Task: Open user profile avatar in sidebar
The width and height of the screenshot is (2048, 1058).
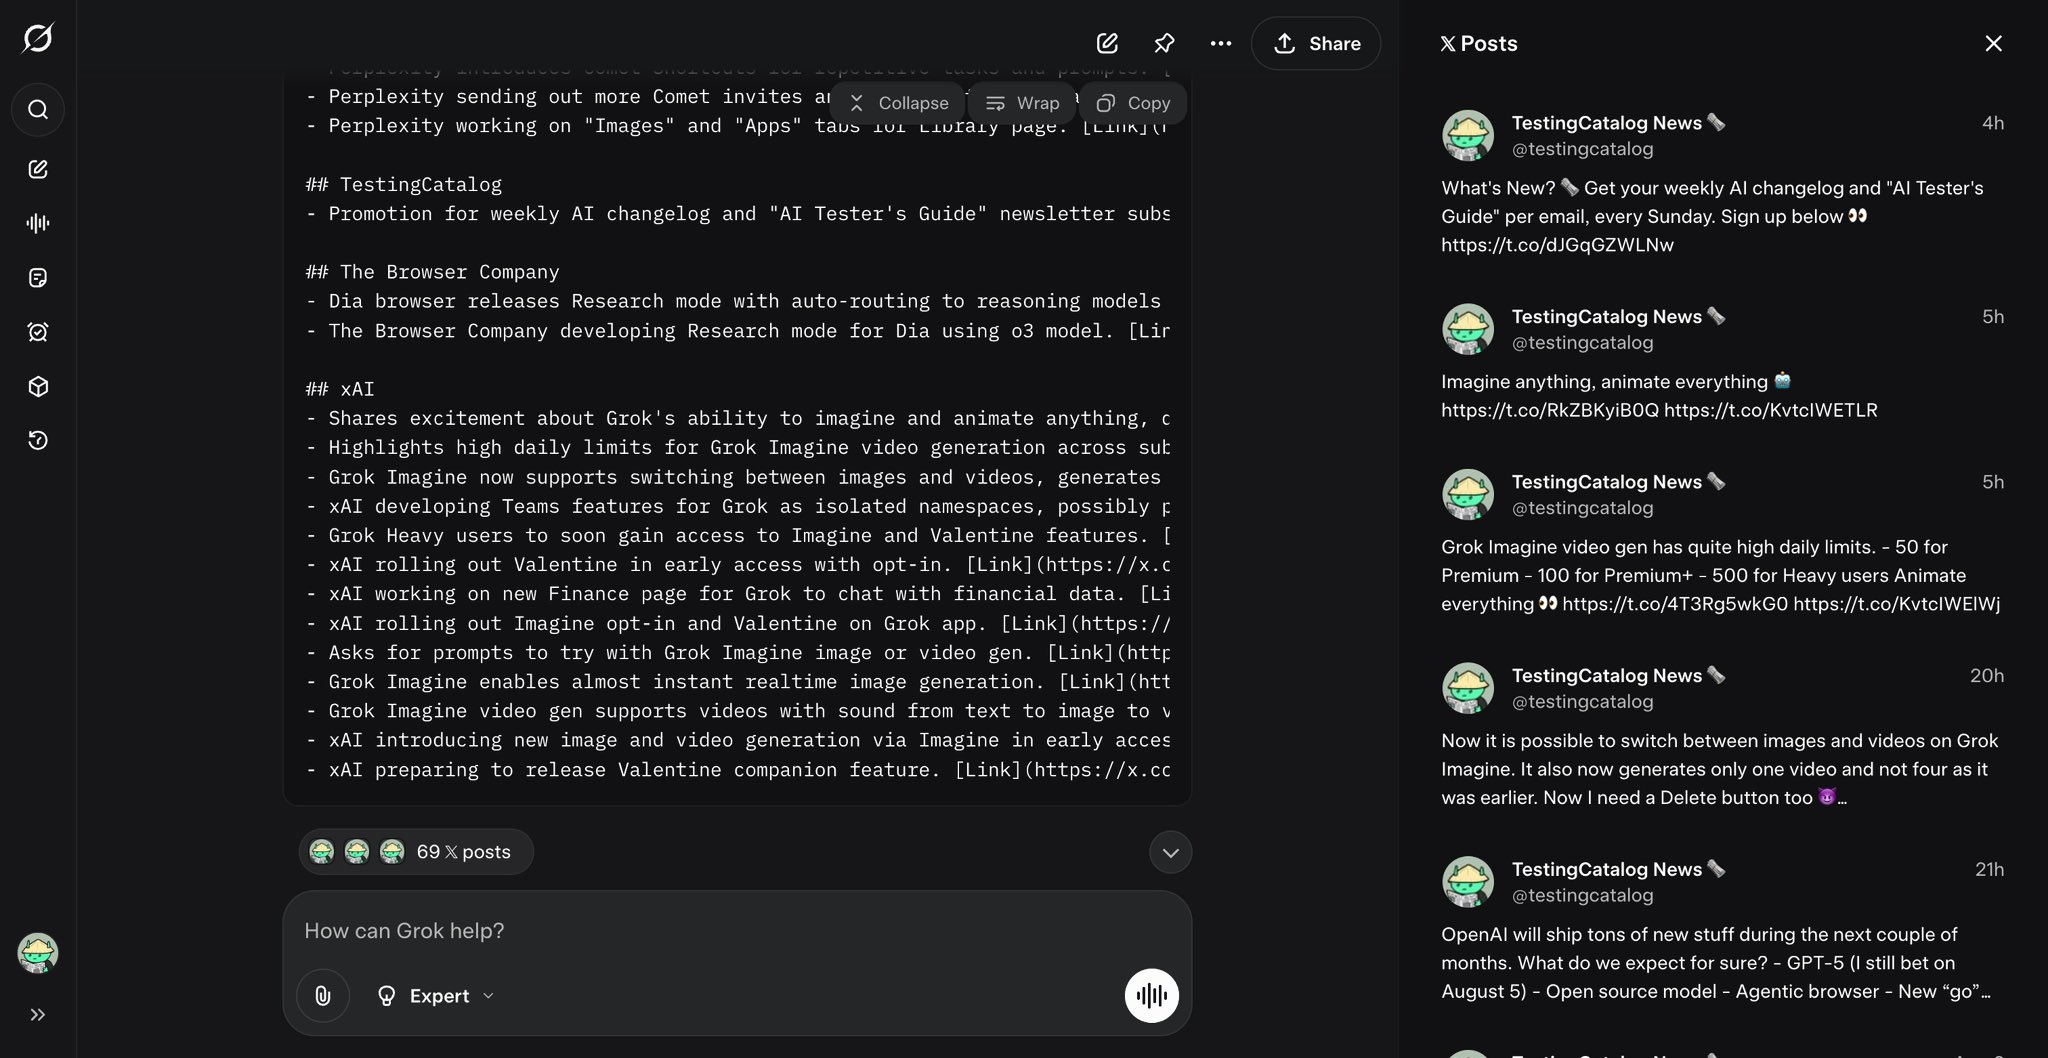Action: tap(38, 953)
